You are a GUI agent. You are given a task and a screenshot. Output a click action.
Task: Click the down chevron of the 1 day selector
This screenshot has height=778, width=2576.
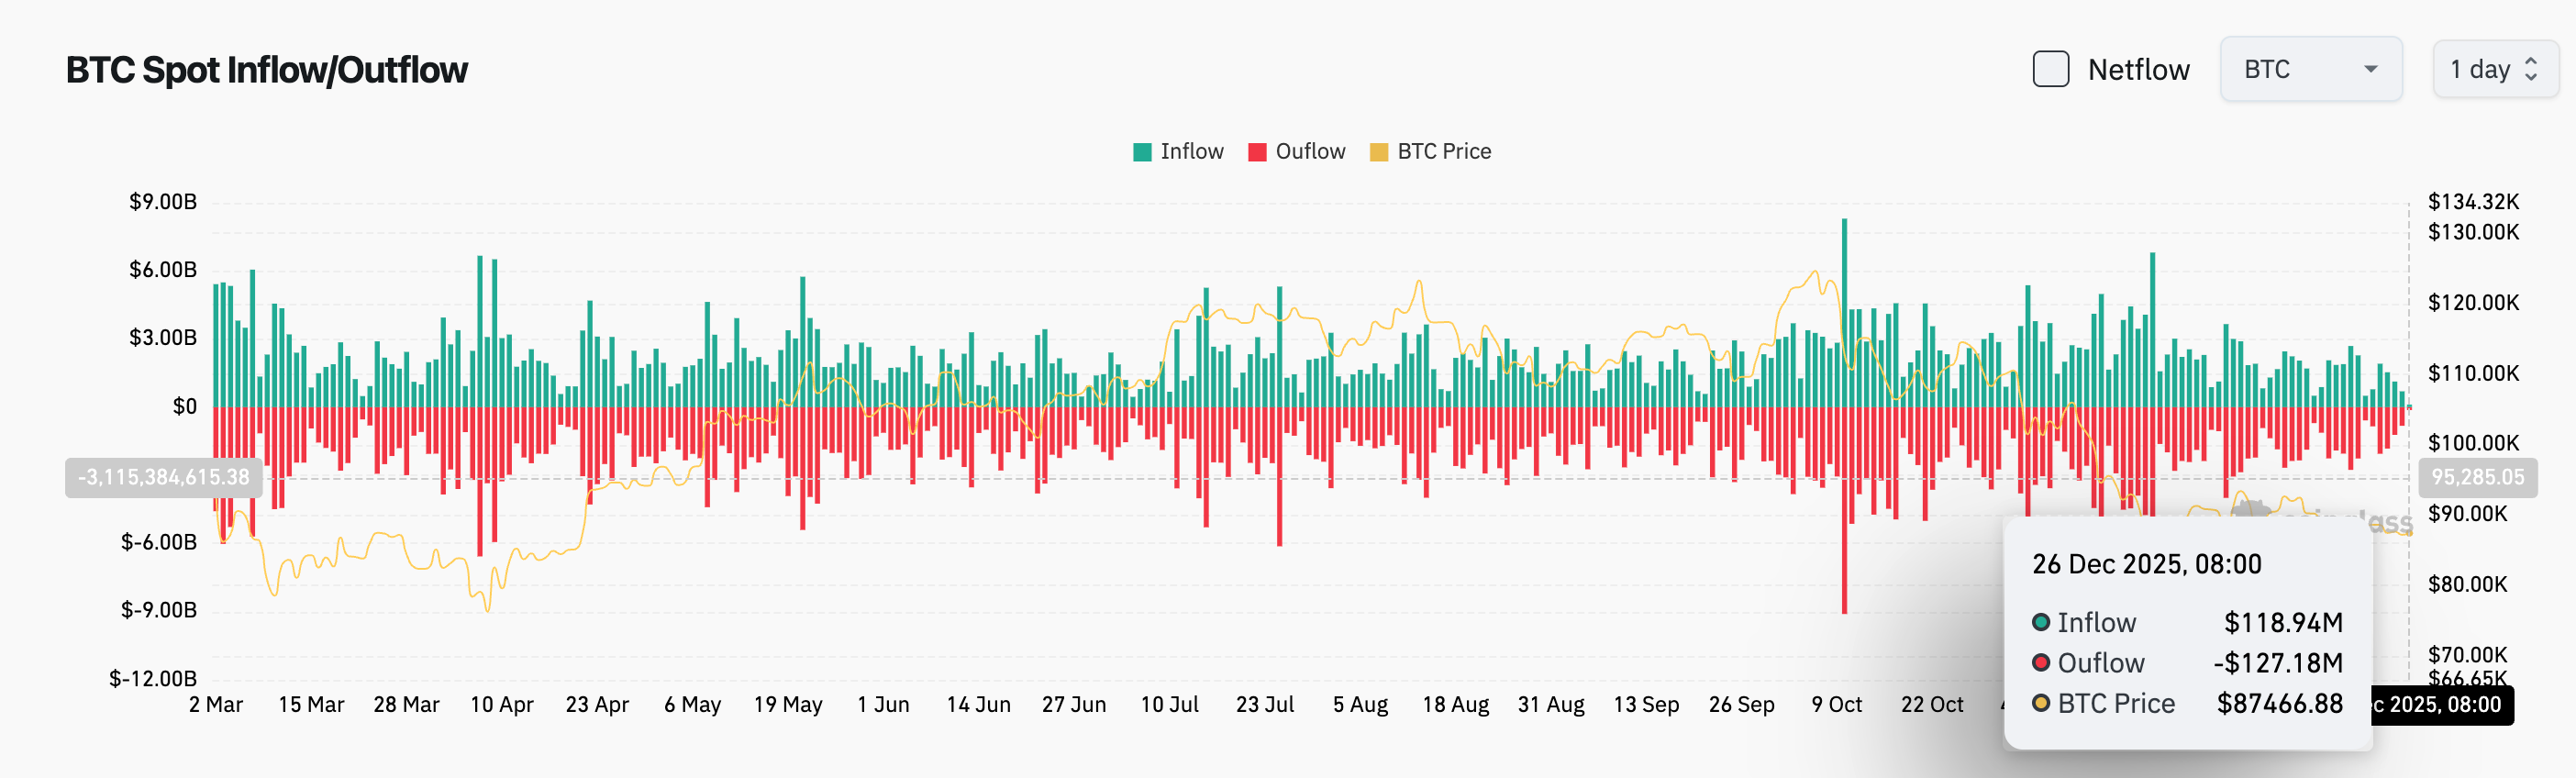[2533, 77]
